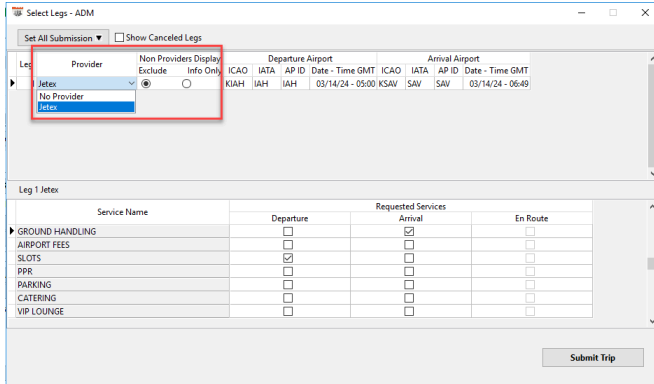The height and width of the screenshot is (384, 654).
Task: Click the Service Name column header
Action: (x=122, y=212)
